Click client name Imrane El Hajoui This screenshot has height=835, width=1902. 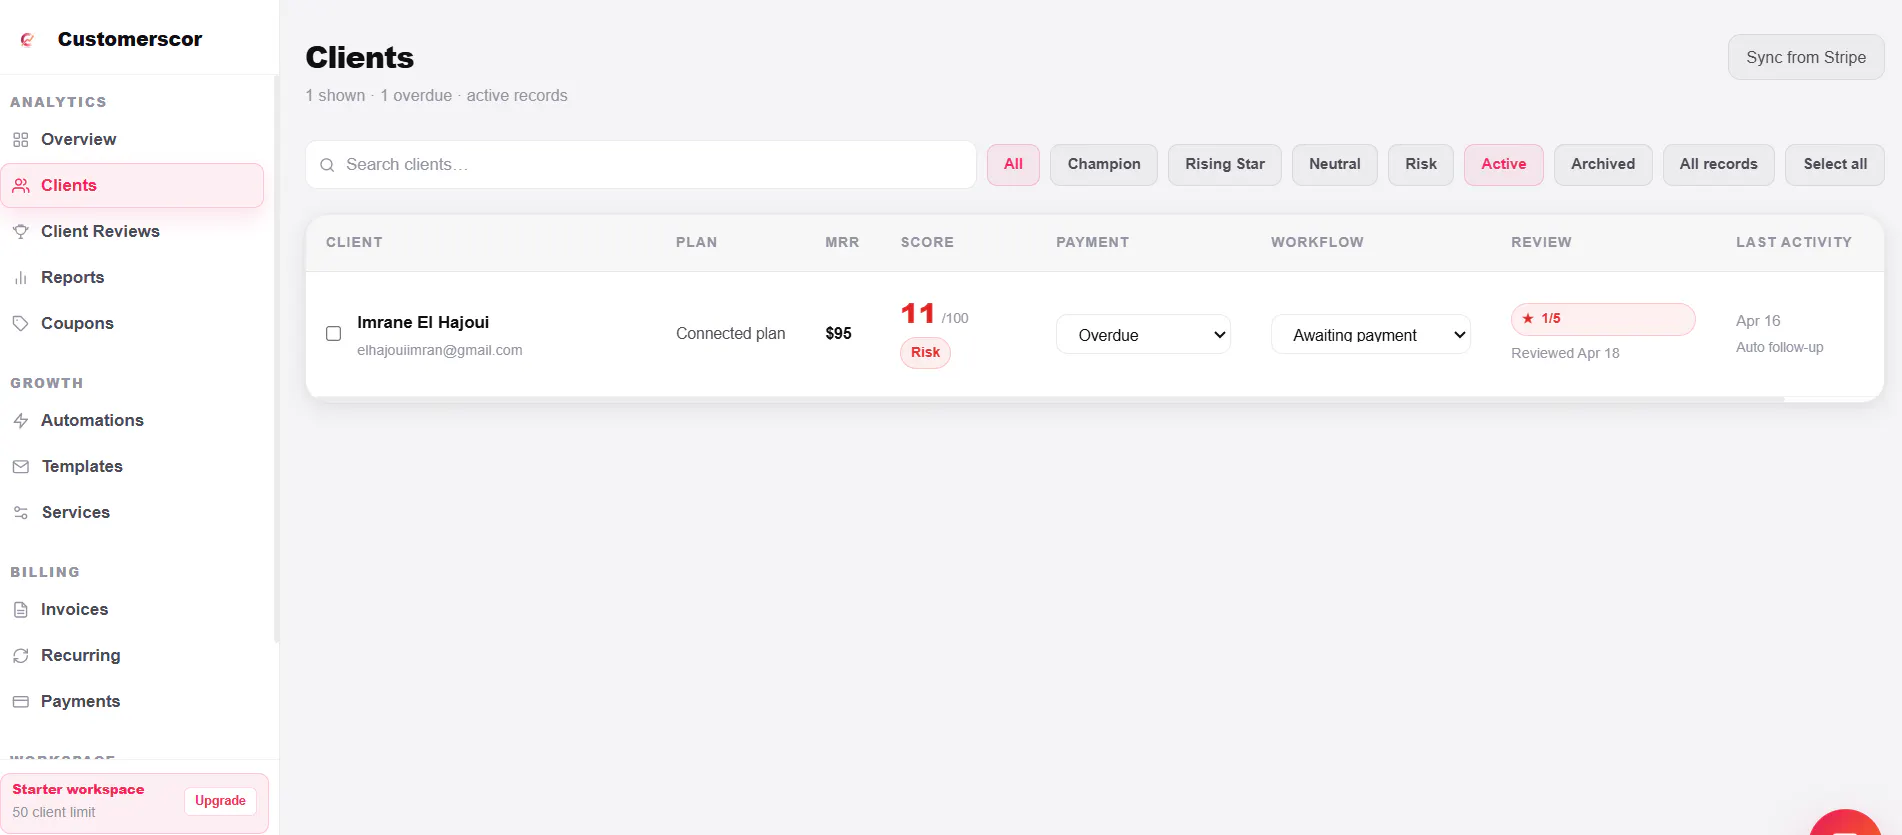point(423,322)
